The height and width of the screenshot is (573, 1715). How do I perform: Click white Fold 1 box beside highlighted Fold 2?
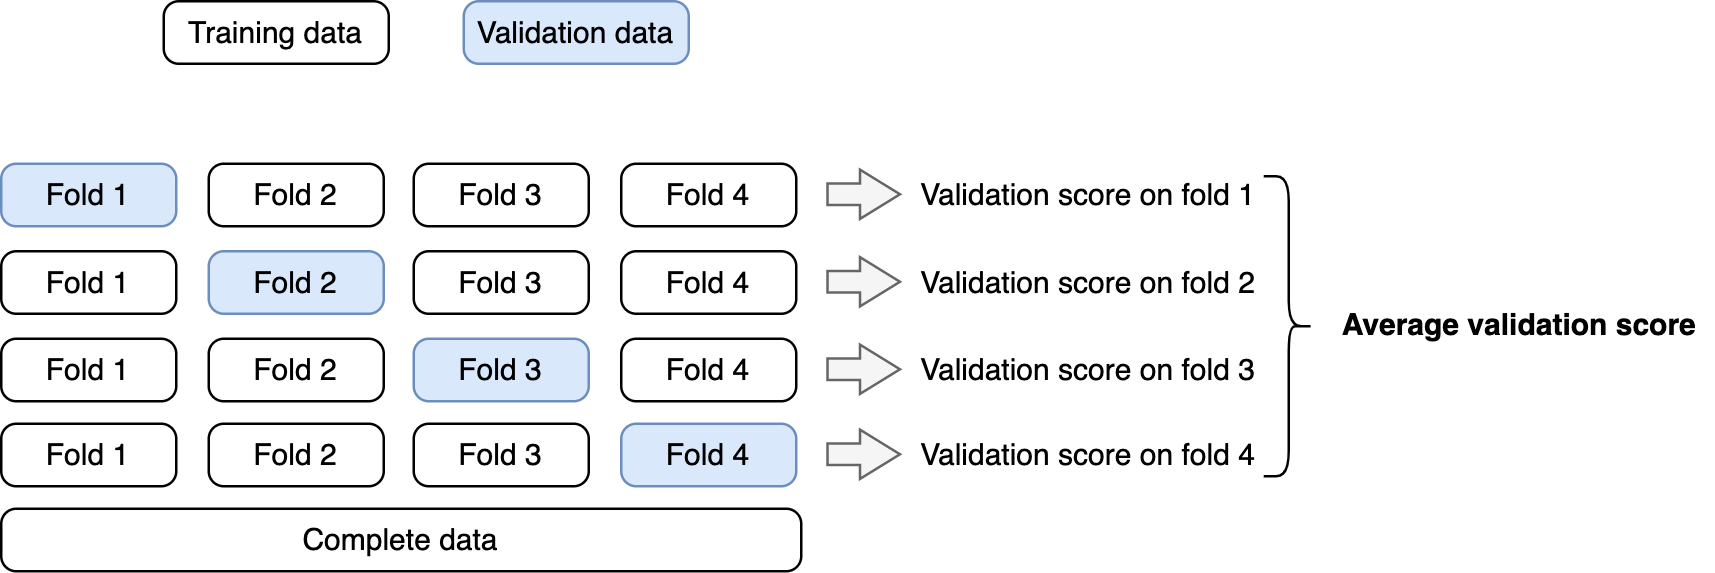(89, 283)
